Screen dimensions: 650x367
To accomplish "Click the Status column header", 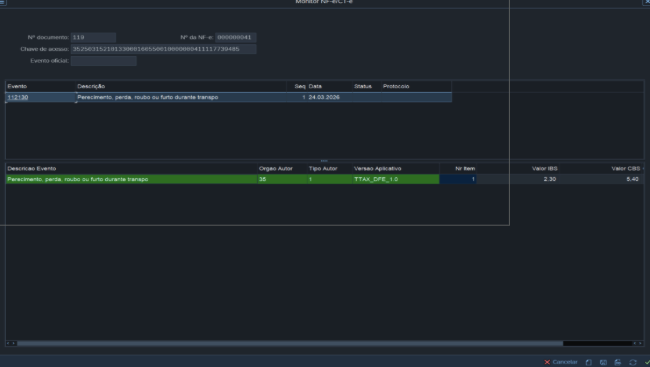I will [x=367, y=86].
